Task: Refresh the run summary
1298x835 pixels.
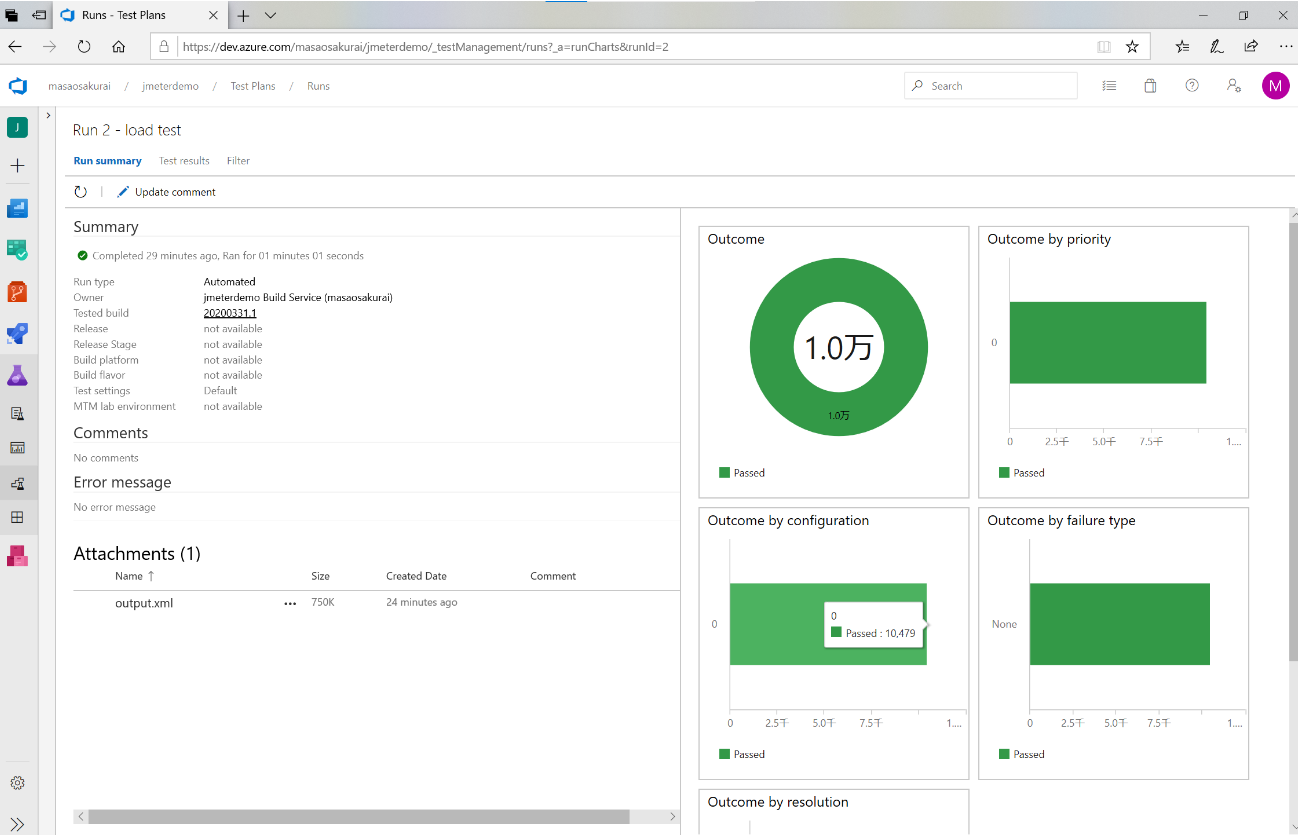Action: [81, 192]
